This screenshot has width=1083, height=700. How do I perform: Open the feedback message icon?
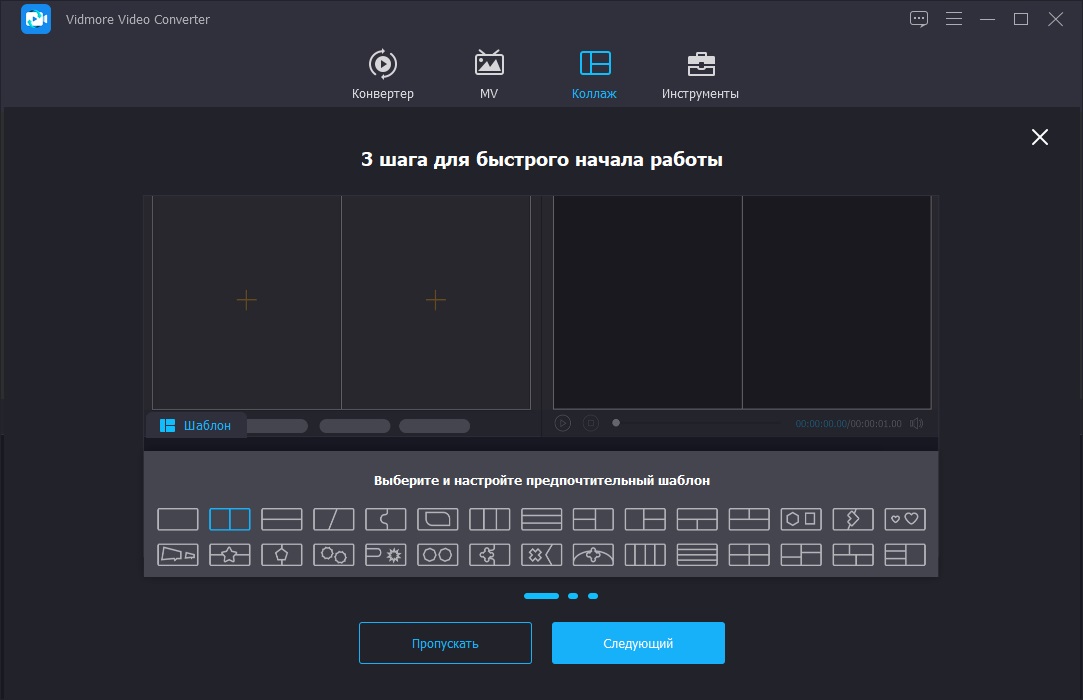coord(919,18)
